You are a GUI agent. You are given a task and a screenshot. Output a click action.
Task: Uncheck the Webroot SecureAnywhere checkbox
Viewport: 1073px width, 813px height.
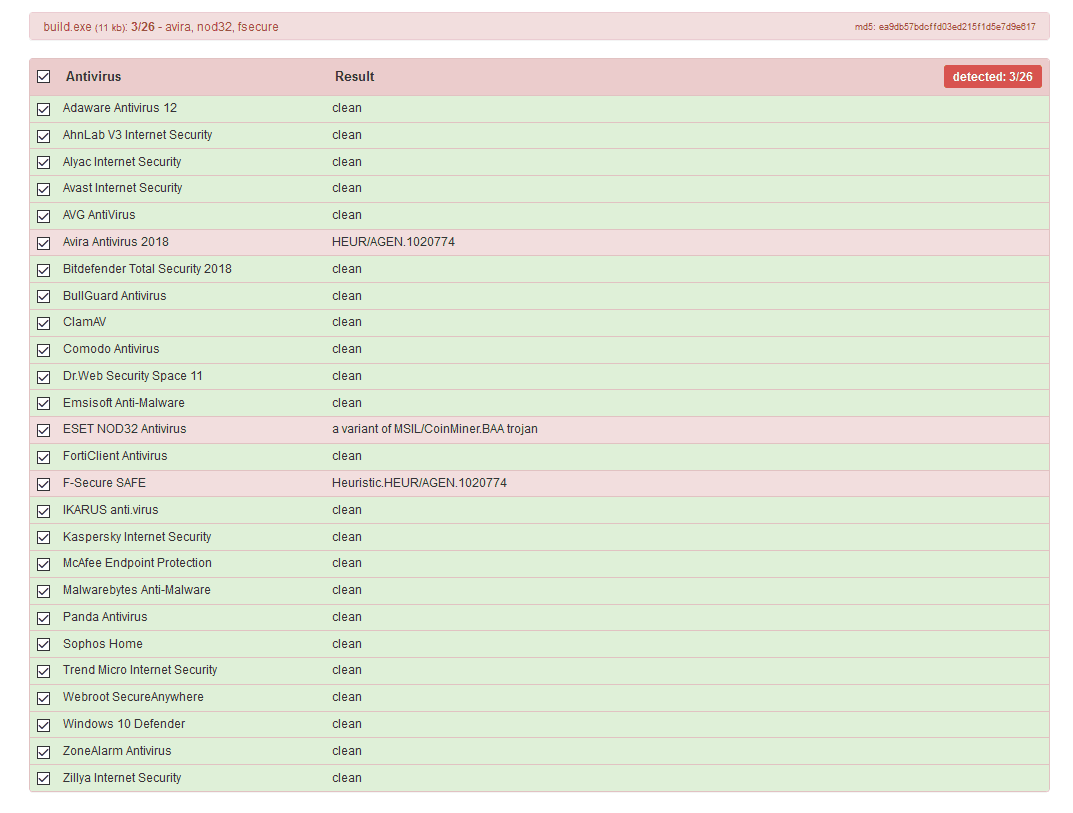(x=44, y=699)
